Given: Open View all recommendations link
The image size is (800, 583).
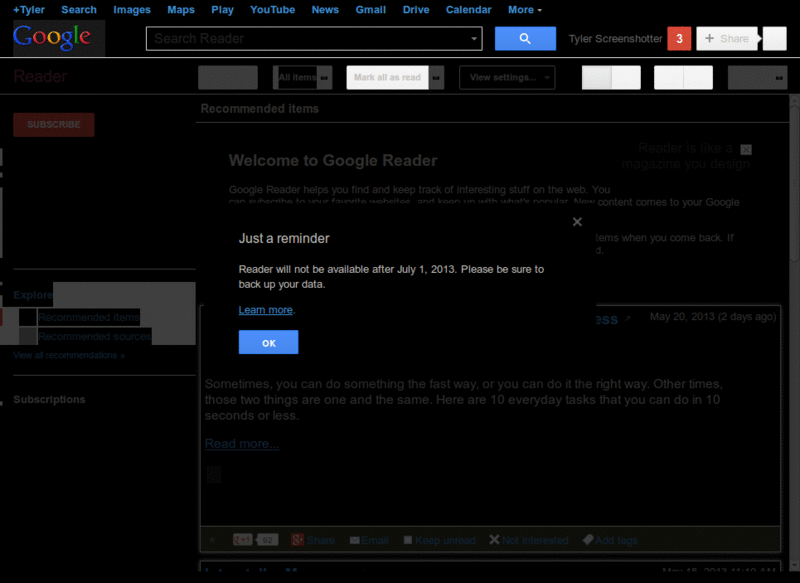Looking at the screenshot, I should coord(69,356).
